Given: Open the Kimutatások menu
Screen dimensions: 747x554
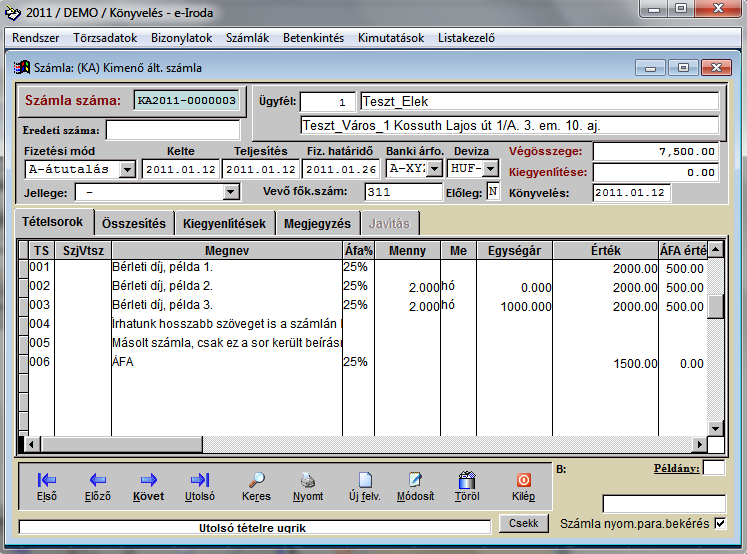Looking at the screenshot, I should (393, 38).
